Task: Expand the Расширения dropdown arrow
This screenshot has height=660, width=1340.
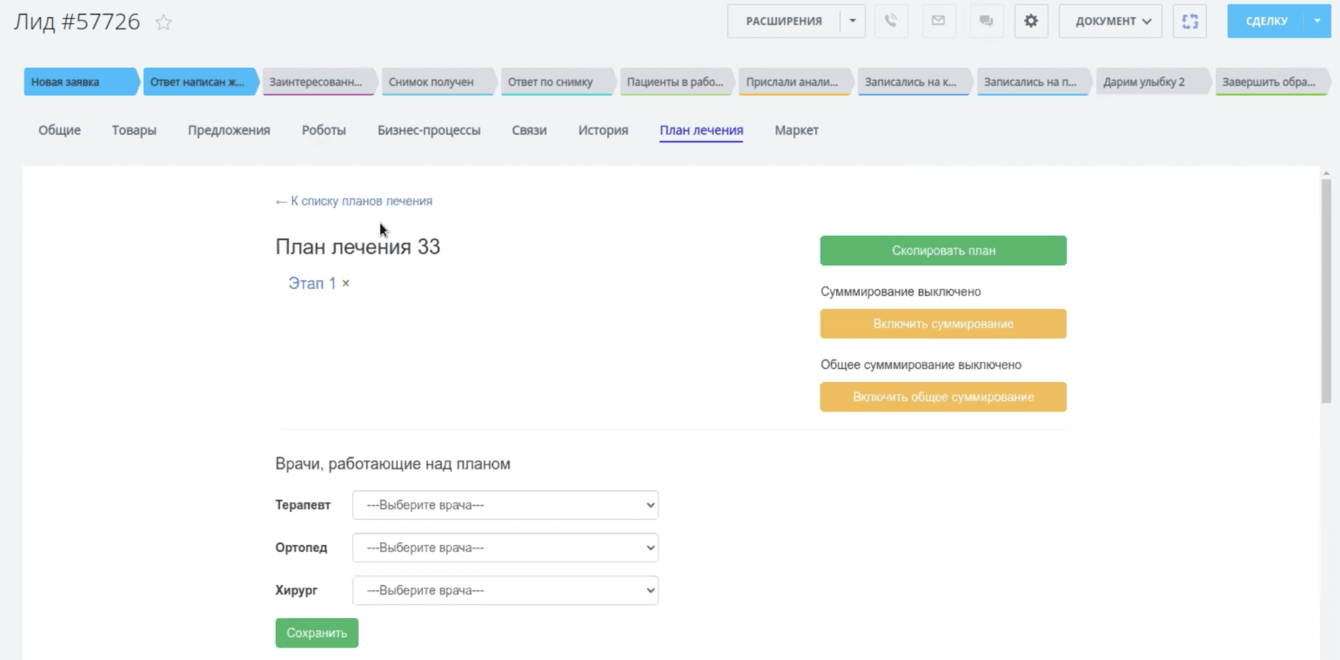Action: coord(853,21)
